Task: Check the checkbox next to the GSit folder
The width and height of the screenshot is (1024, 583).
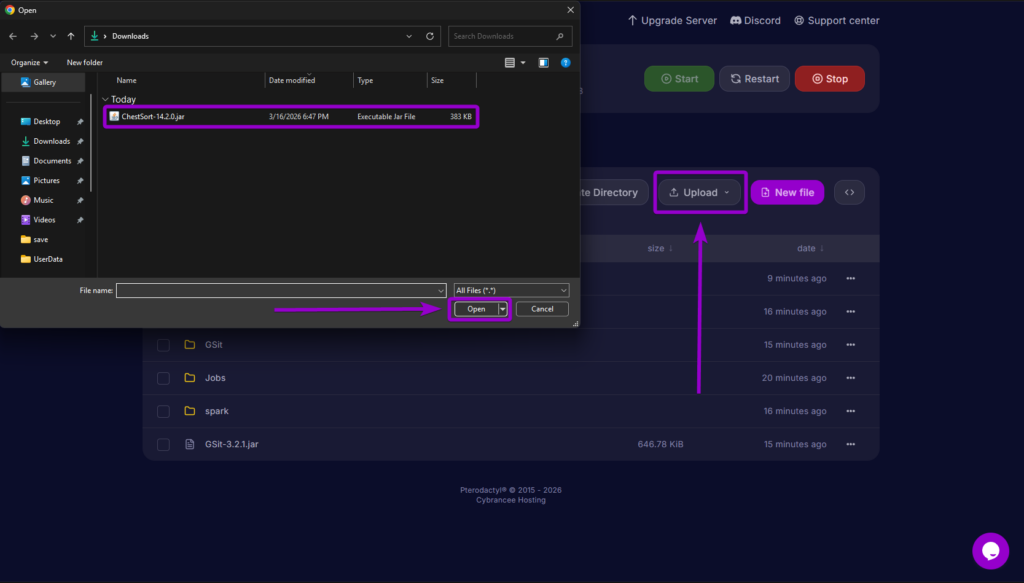Action: click(x=163, y=344)
